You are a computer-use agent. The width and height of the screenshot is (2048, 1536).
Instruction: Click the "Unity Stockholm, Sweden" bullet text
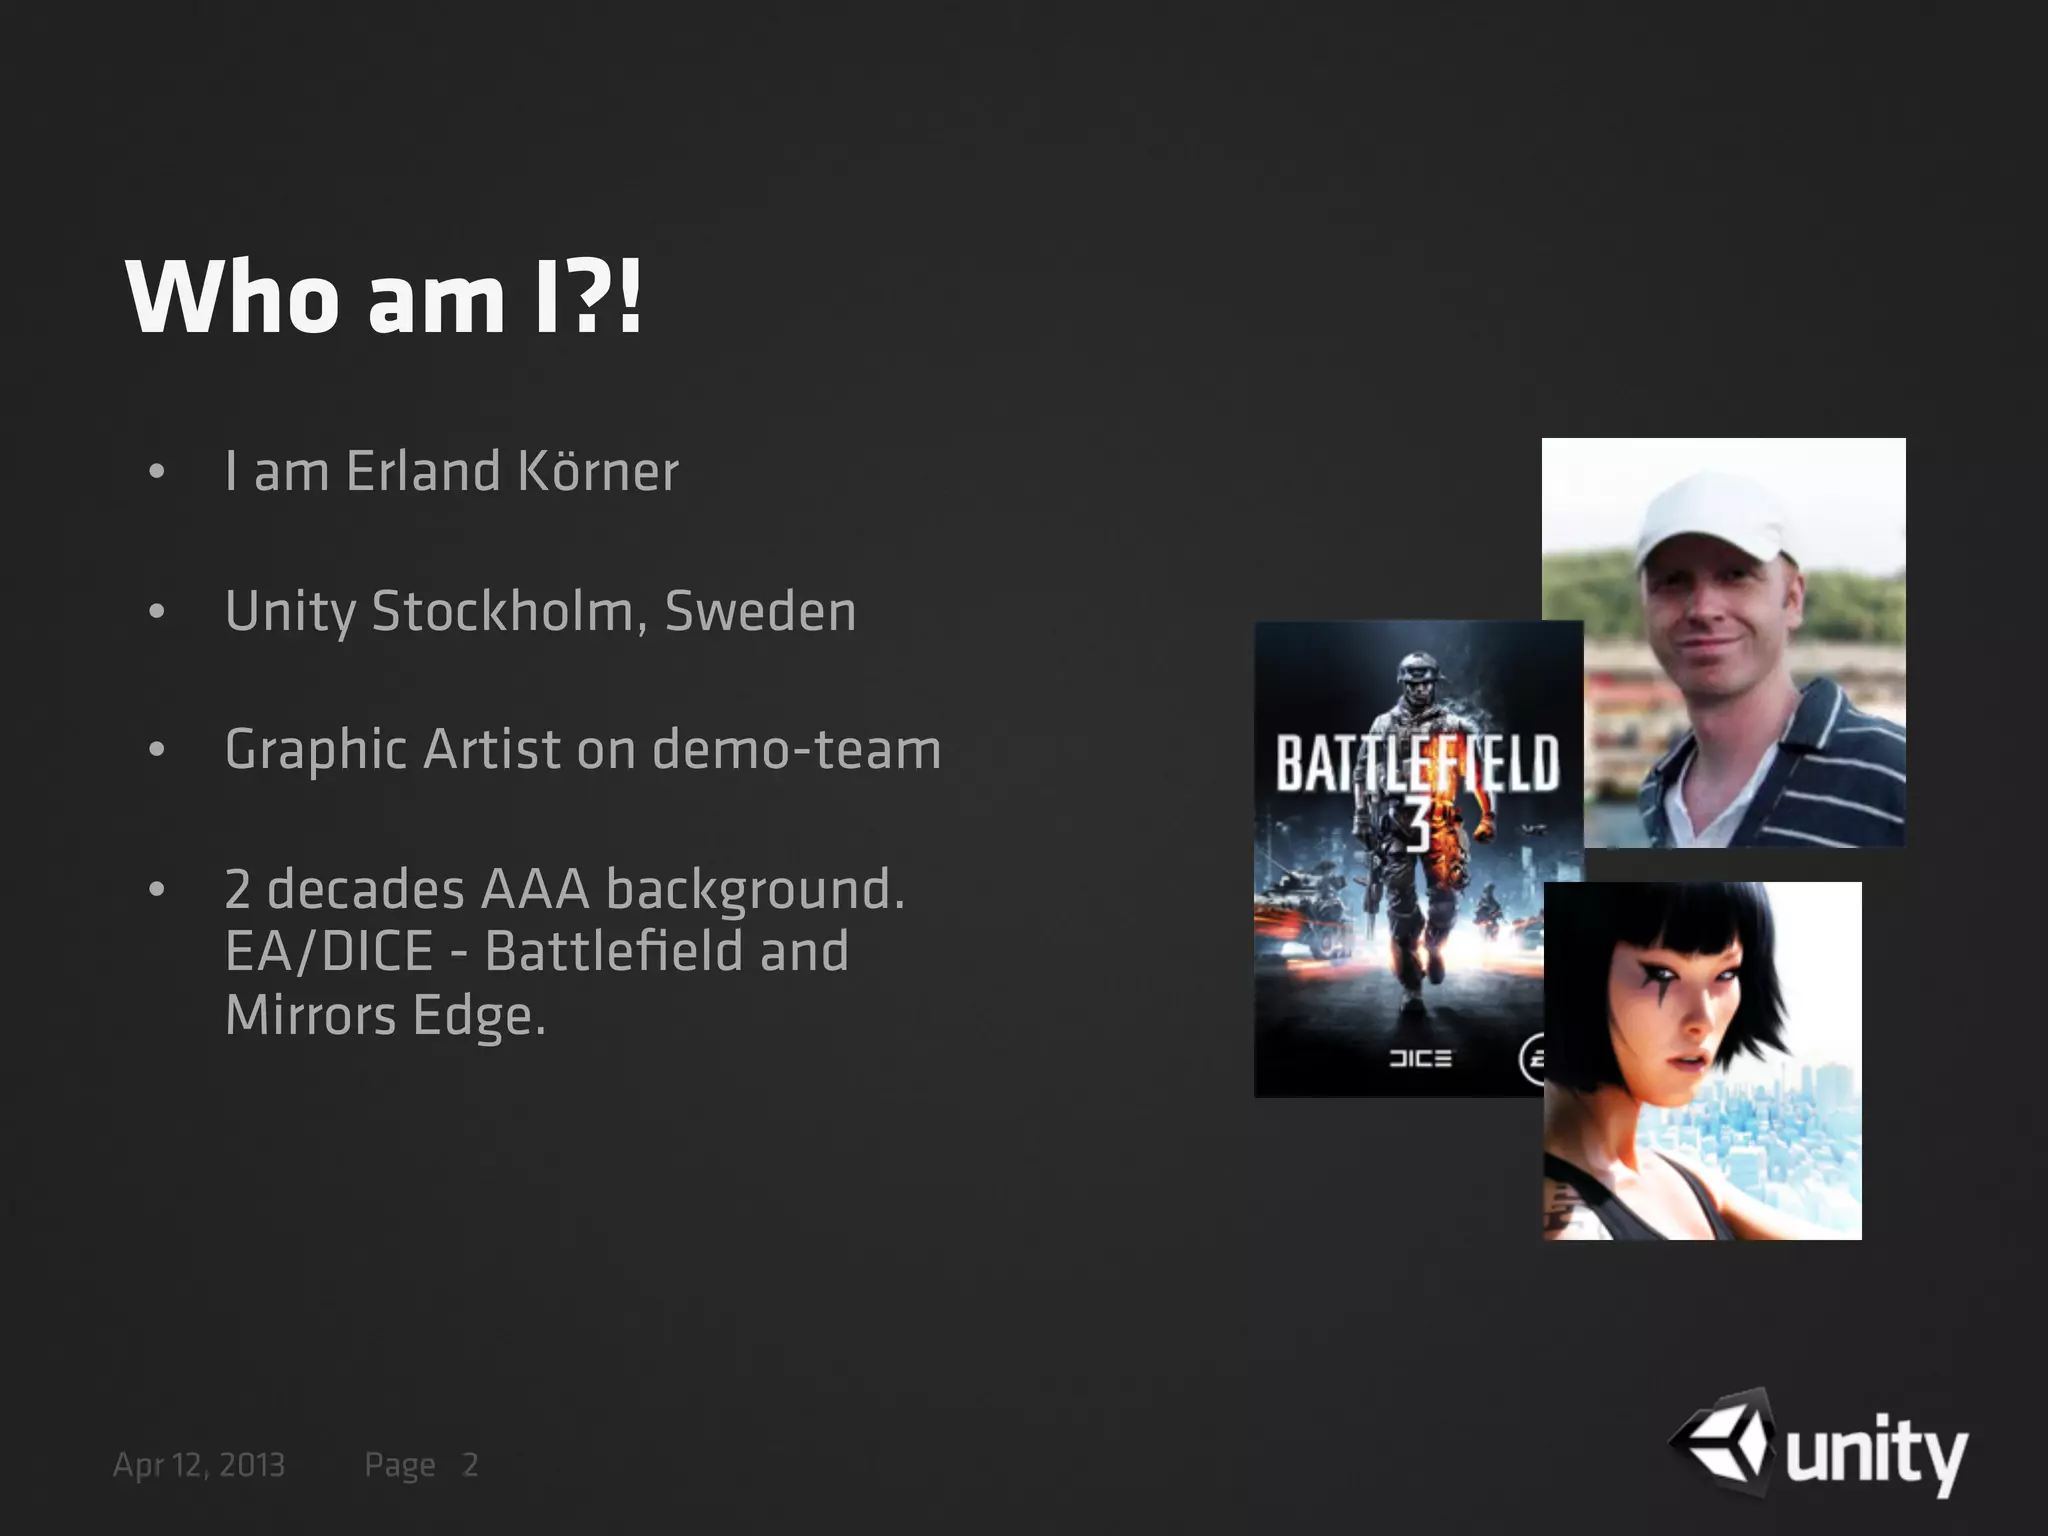pyautogui.click(x=540, y=611)
